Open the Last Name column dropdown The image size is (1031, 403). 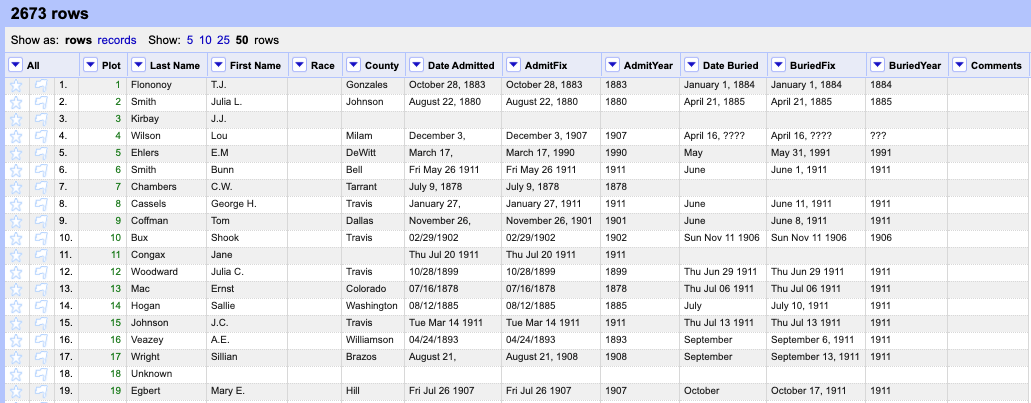[x=138, y=65]
